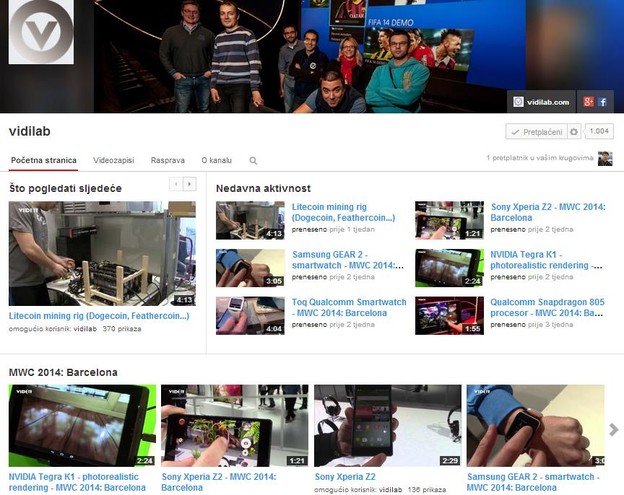This screenshot has width=624, height=495.
Task: Open Litecoin mining rig link in recent activity
Action: (343, 212)
